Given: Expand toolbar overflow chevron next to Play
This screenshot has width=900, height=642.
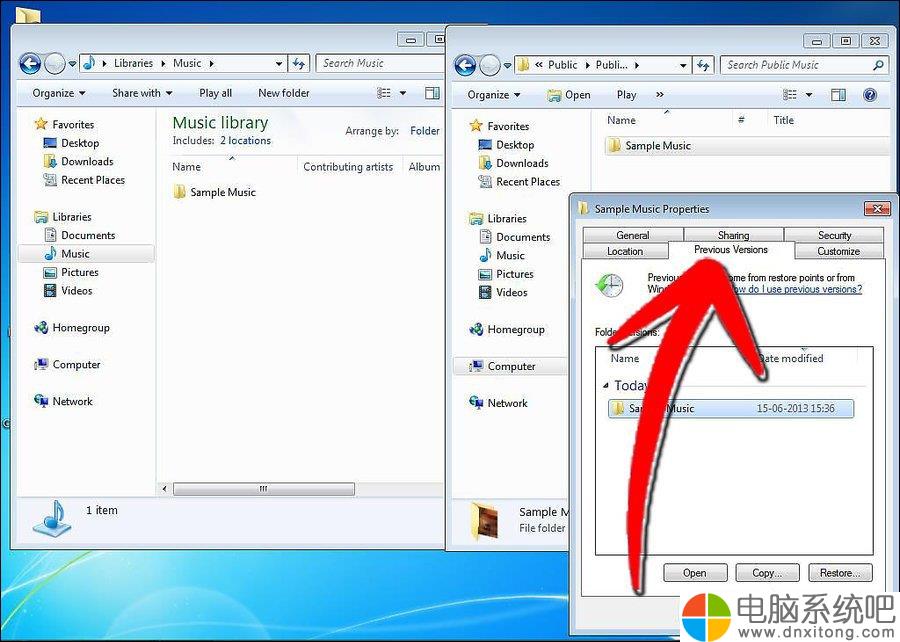Looking at the screenshot, I should point(660,95).
